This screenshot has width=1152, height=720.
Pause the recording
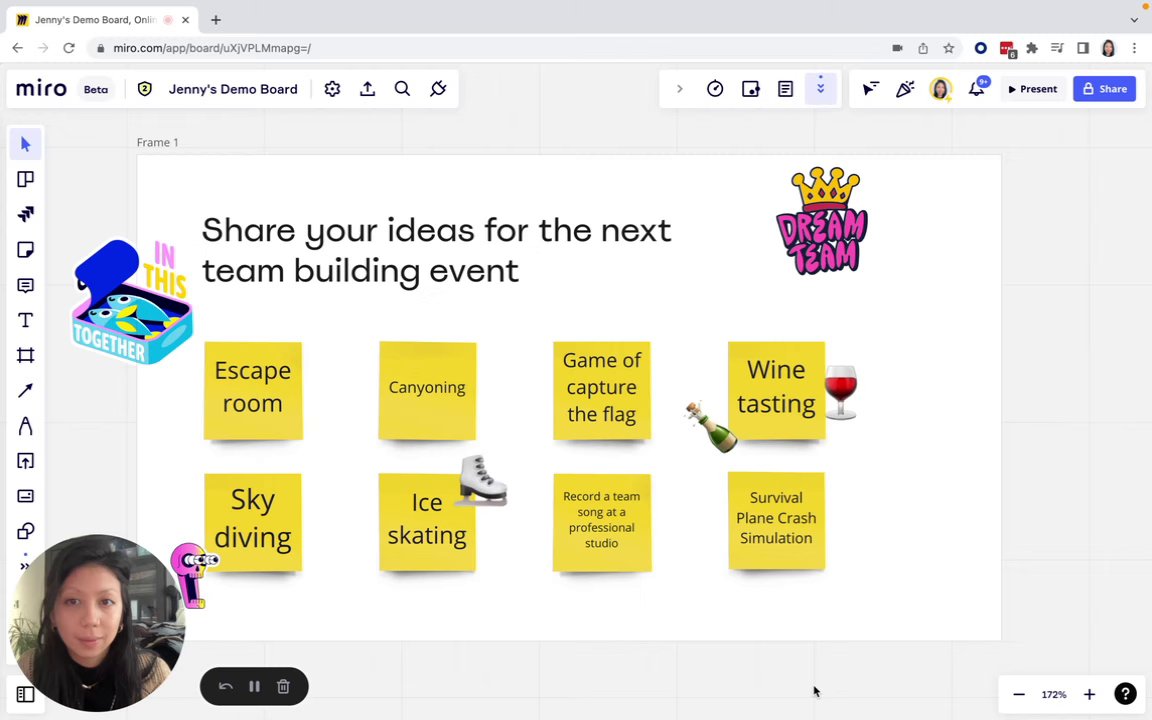point(254,686)
